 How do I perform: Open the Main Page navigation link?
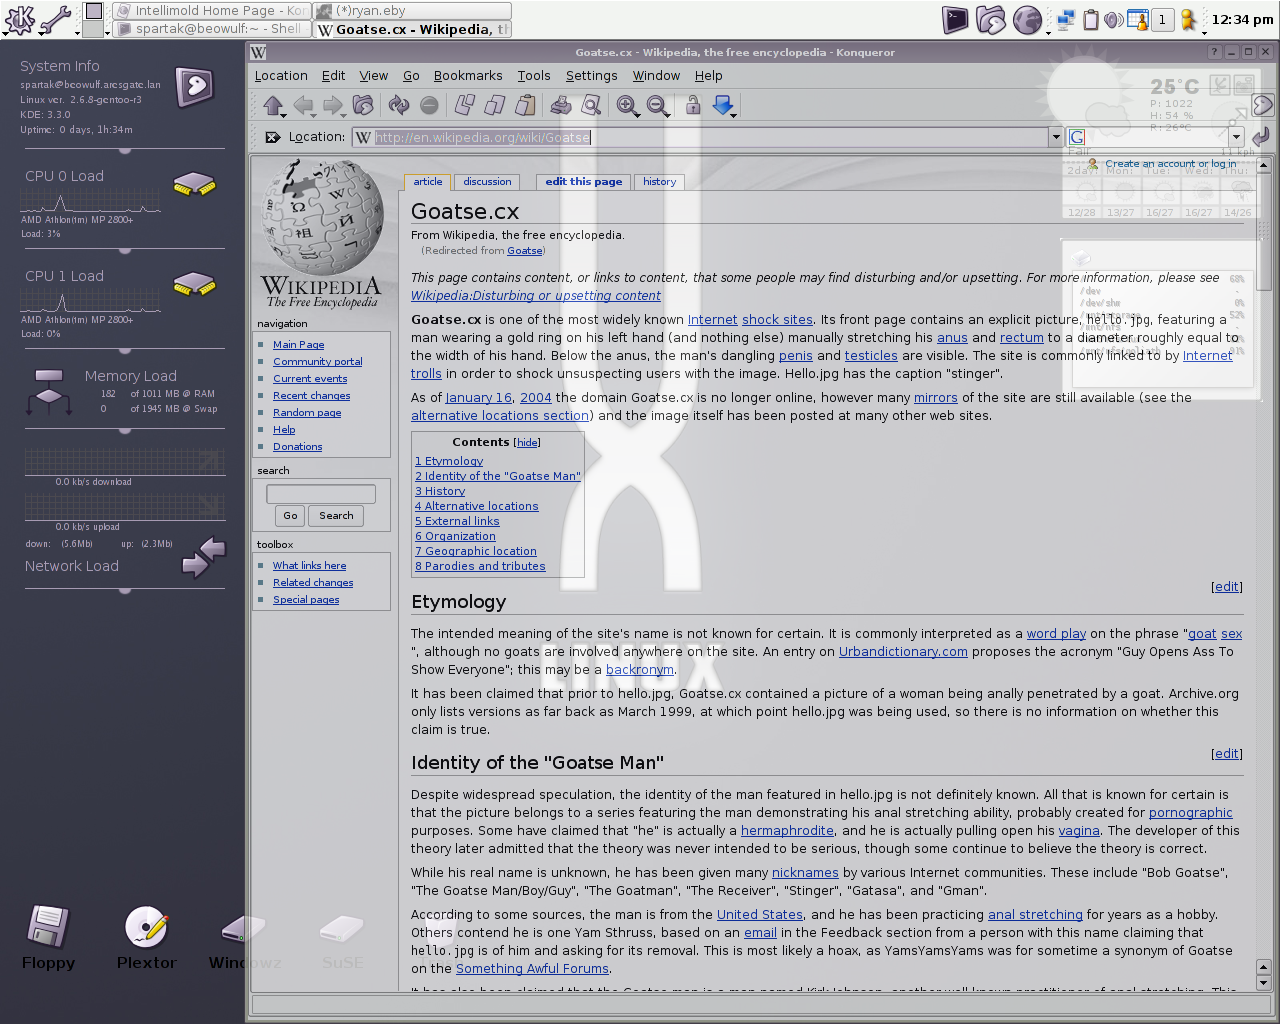coord(299,345)
